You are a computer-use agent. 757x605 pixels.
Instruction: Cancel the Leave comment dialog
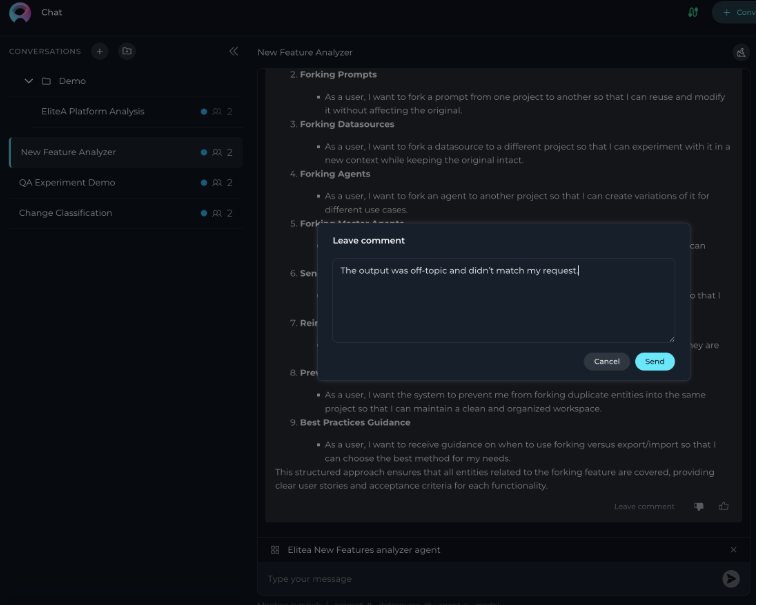(x=606, y=362)
